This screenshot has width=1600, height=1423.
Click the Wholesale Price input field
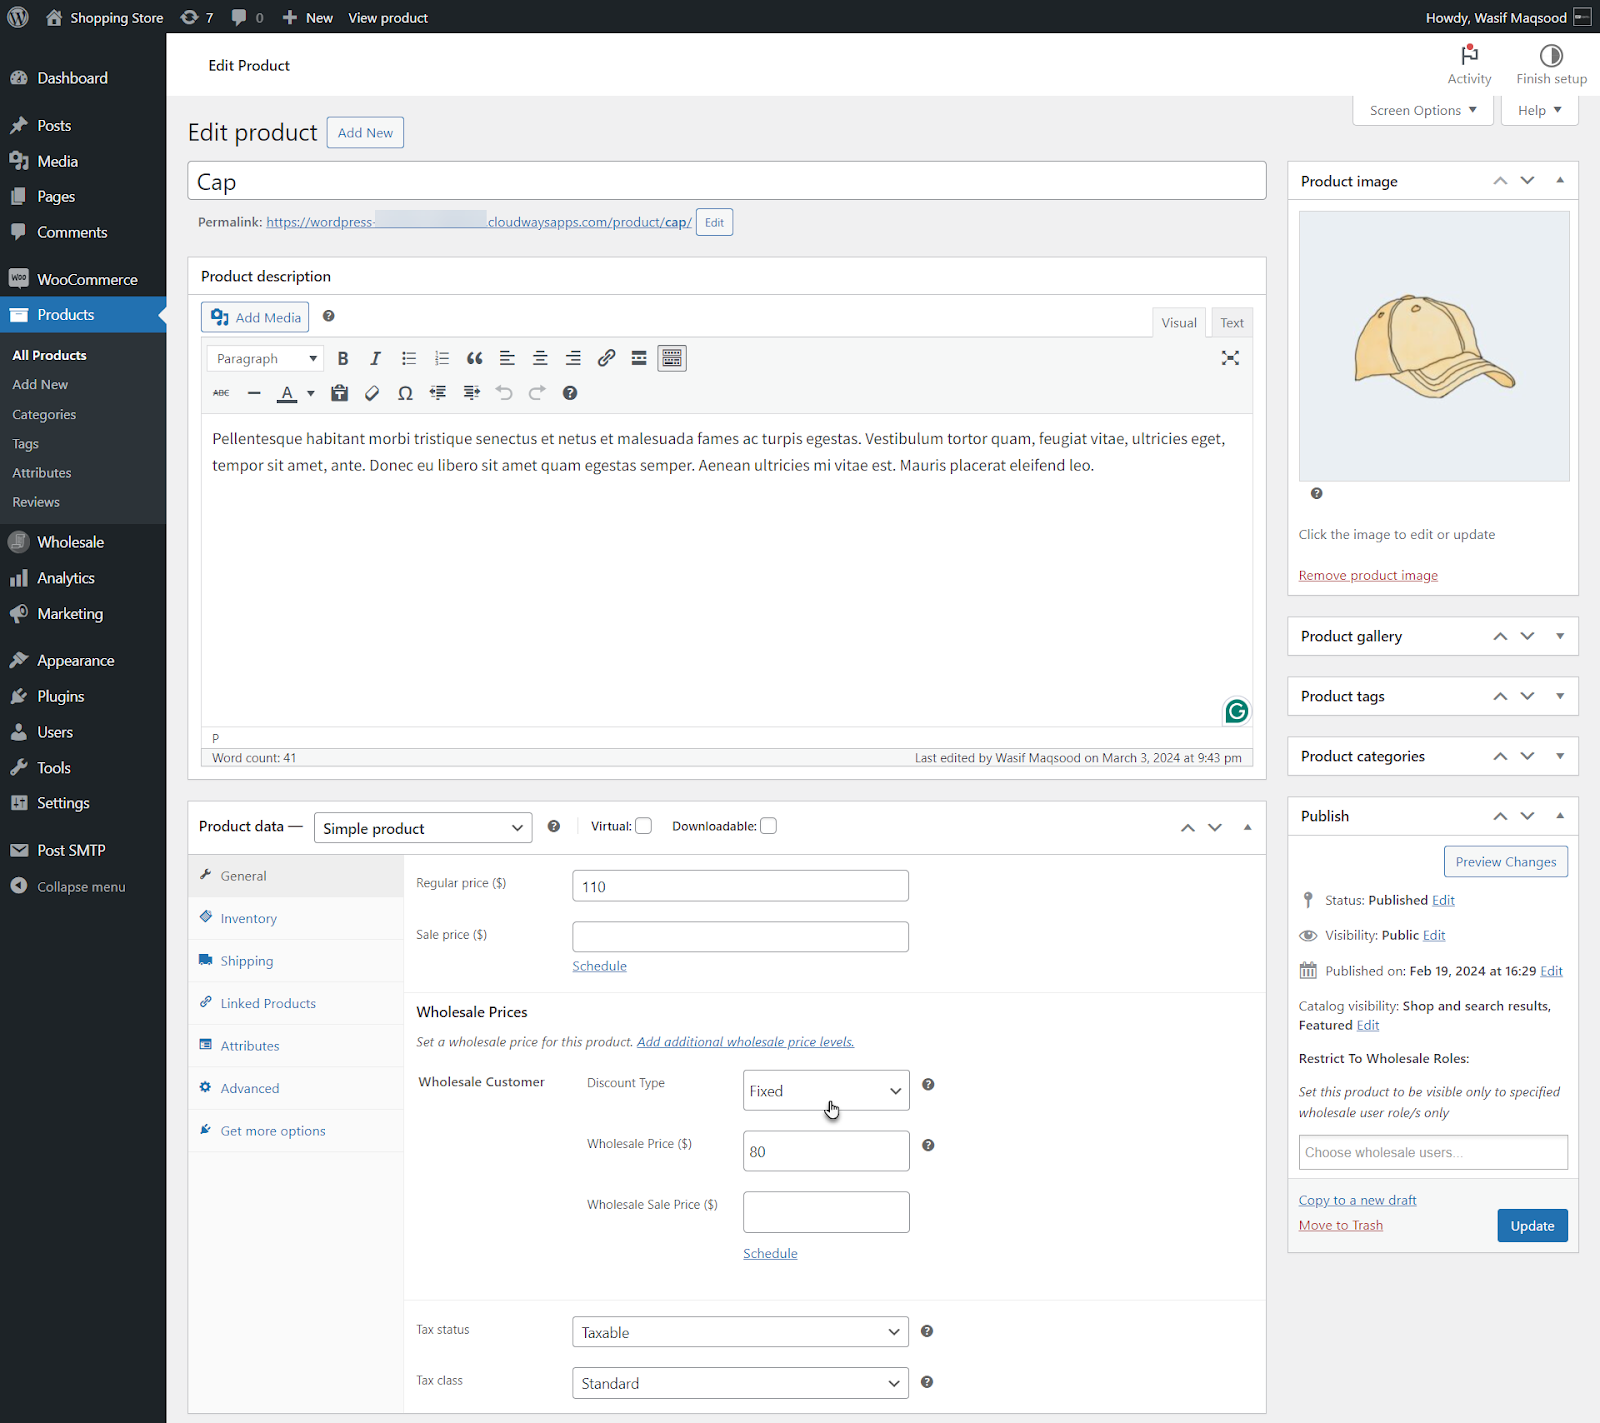tap(826, 1151)
